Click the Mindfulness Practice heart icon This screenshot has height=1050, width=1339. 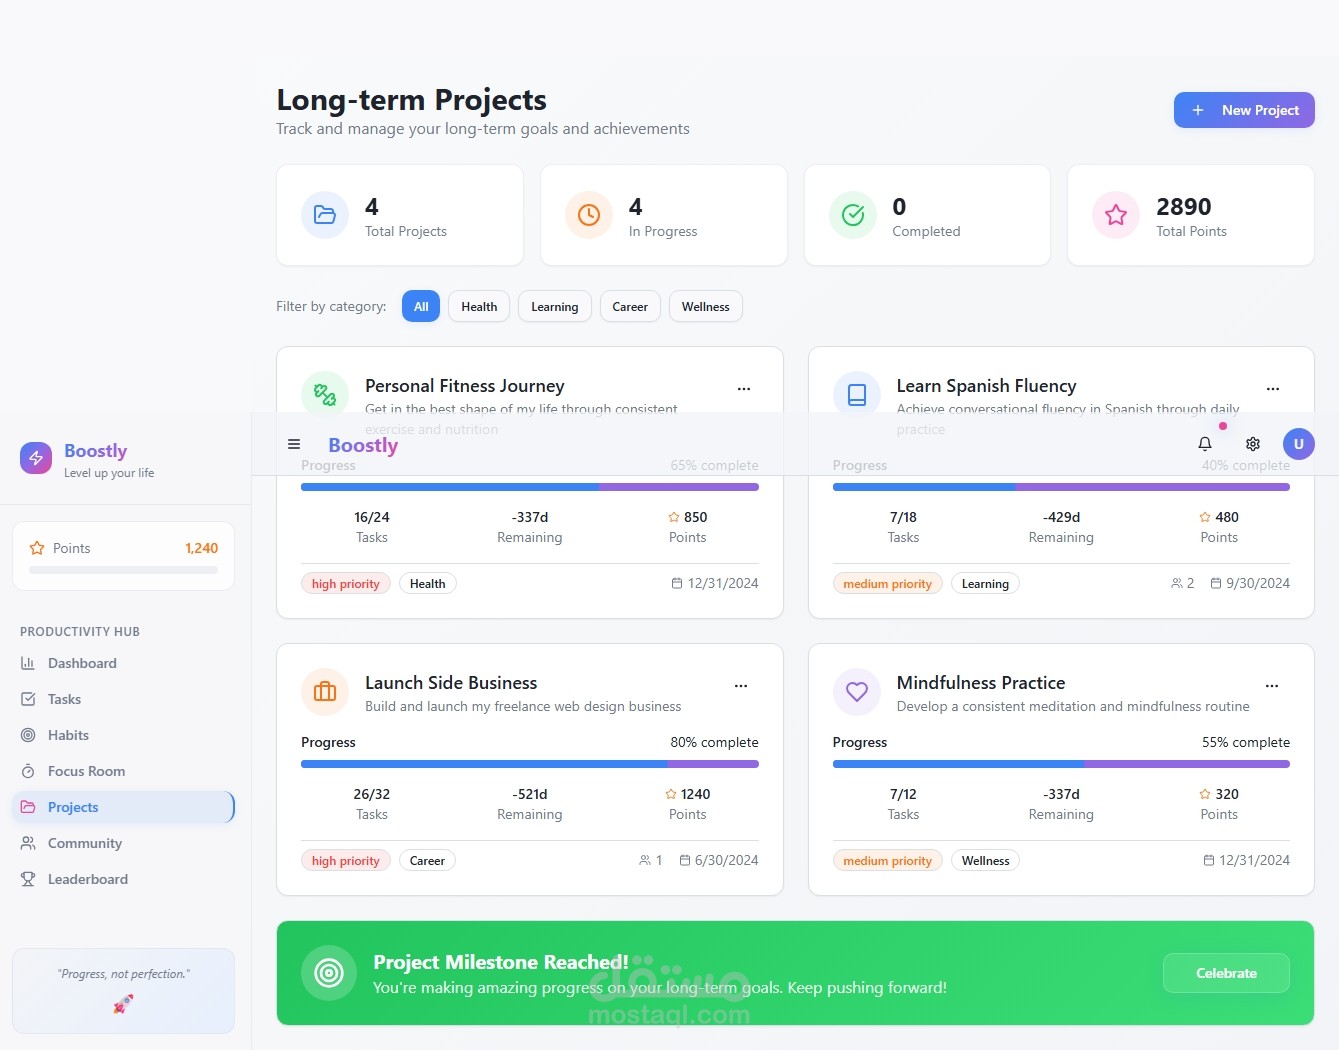[857, 692]
